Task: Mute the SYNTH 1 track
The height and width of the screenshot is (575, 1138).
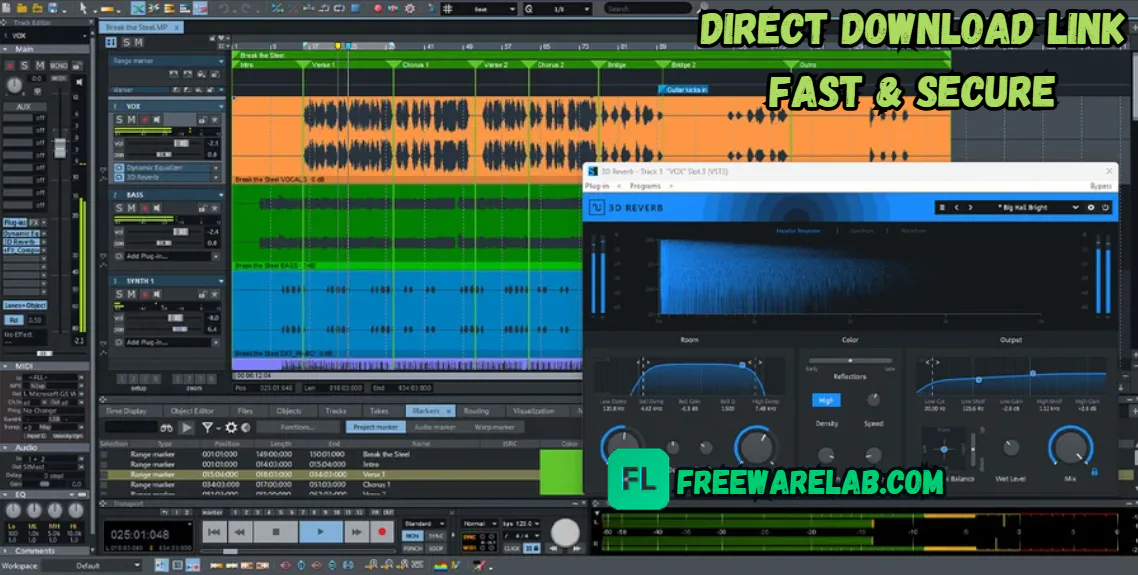Action: [x=131, y=294]
